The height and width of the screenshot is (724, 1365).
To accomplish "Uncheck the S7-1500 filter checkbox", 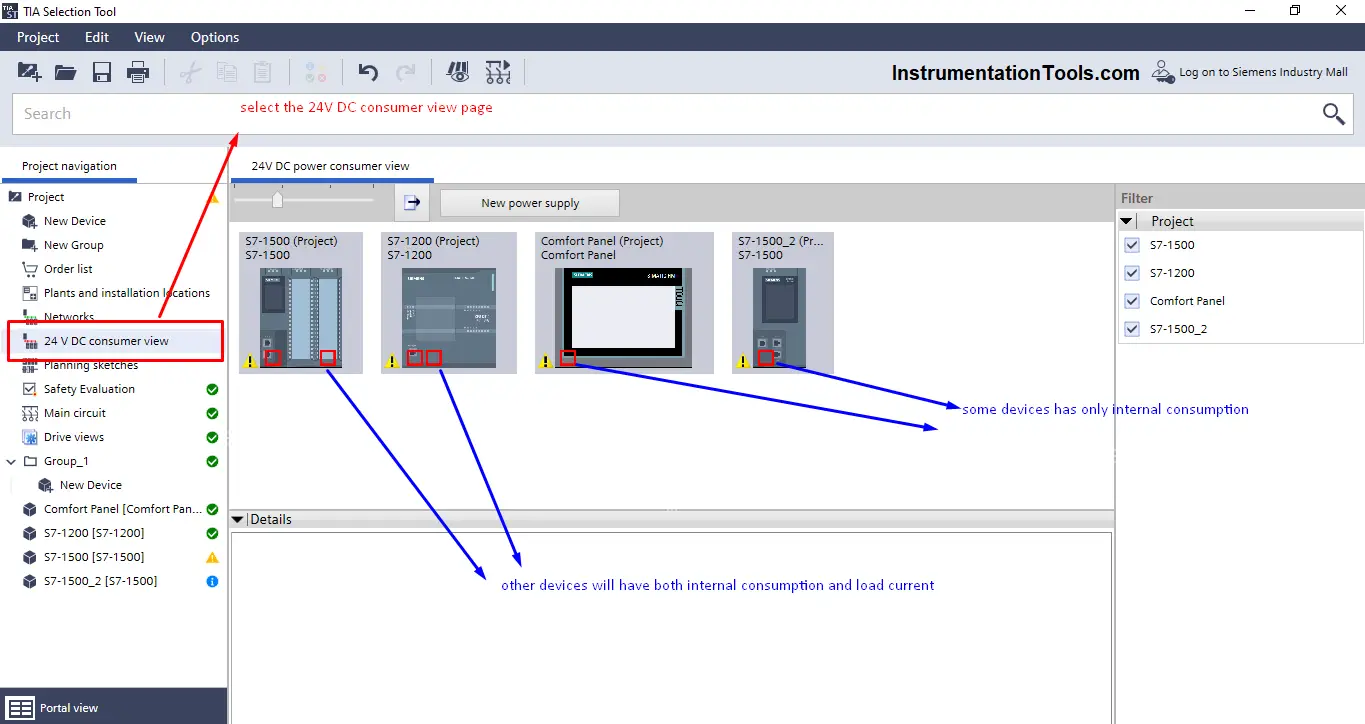I will tap(1132, 245).
